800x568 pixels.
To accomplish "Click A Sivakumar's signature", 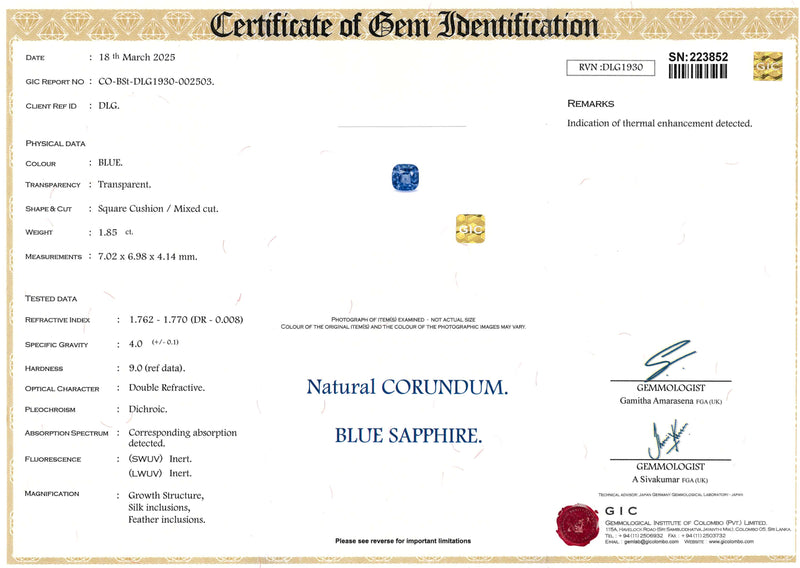I will (x=669, y=439).
